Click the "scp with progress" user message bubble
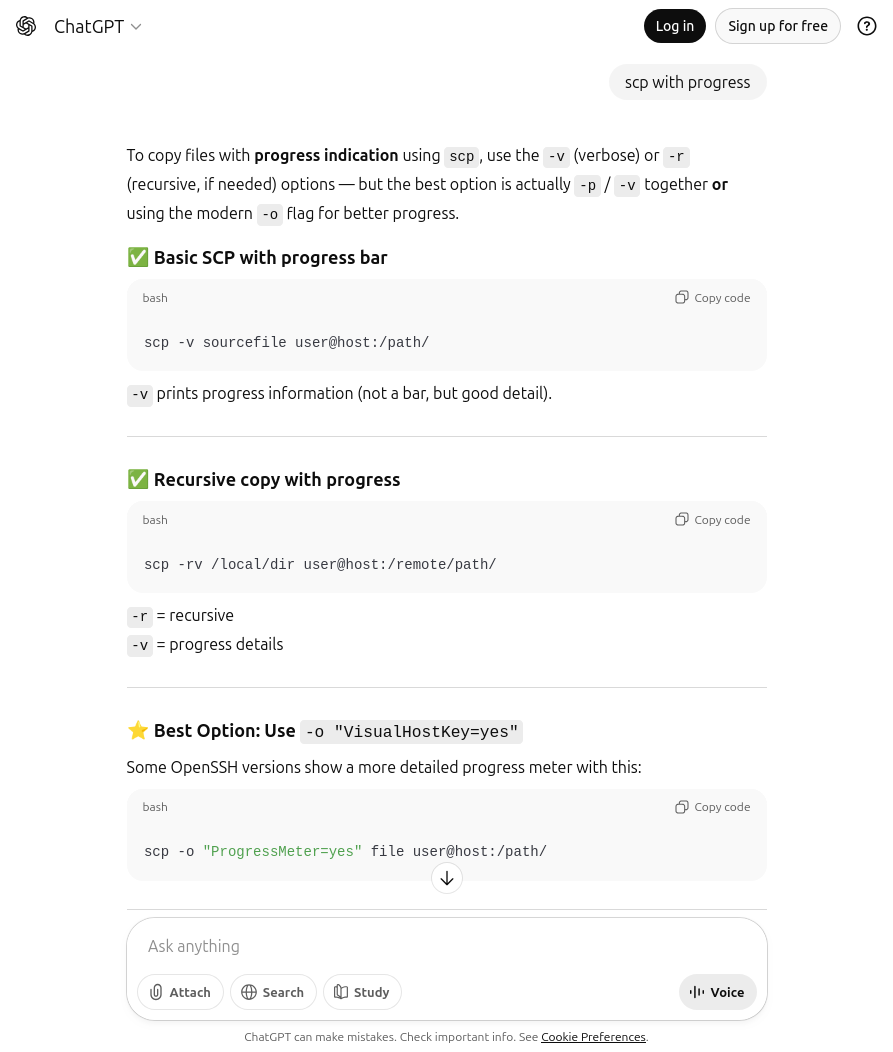This screenshot has height=1052, width=893. pyautogui.click(x=687, y=82)
